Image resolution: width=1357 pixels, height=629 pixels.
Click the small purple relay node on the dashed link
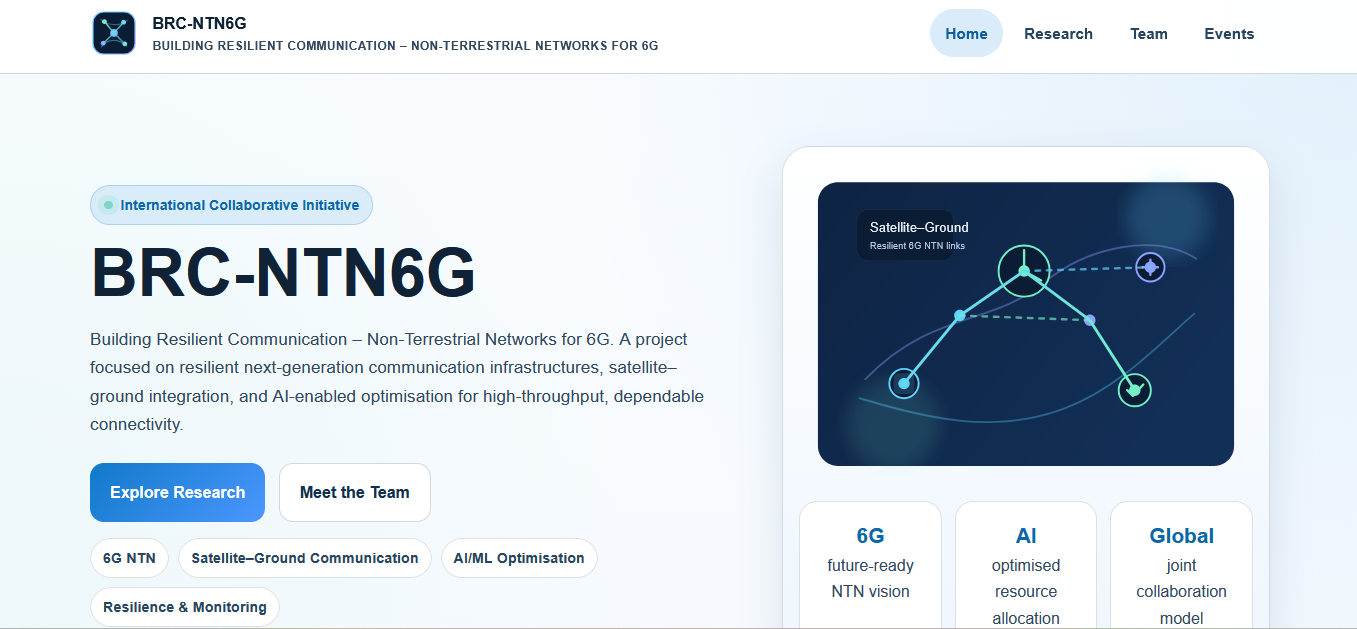[x=1090, y=320]
